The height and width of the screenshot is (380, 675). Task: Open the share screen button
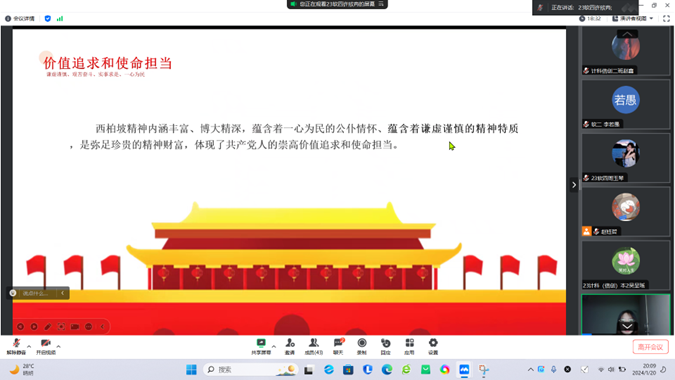pos(261,346)
